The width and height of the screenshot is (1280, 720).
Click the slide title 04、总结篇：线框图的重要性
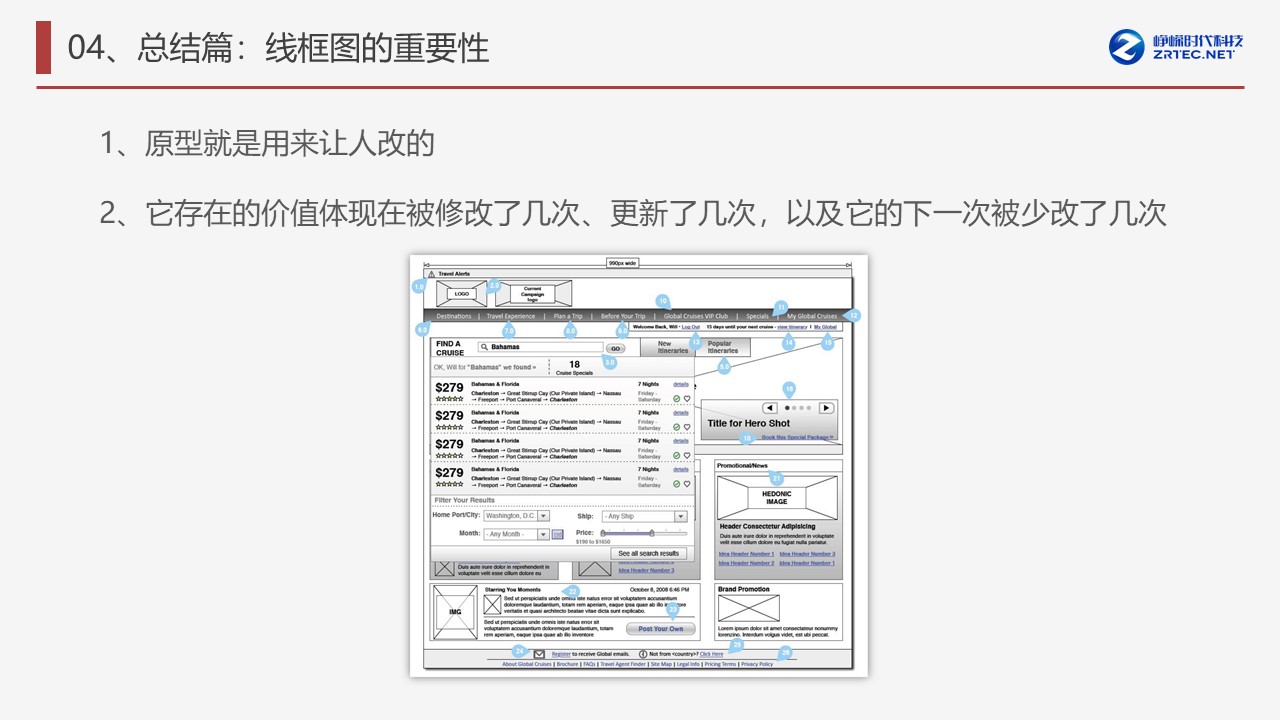[x=278, y=48]
